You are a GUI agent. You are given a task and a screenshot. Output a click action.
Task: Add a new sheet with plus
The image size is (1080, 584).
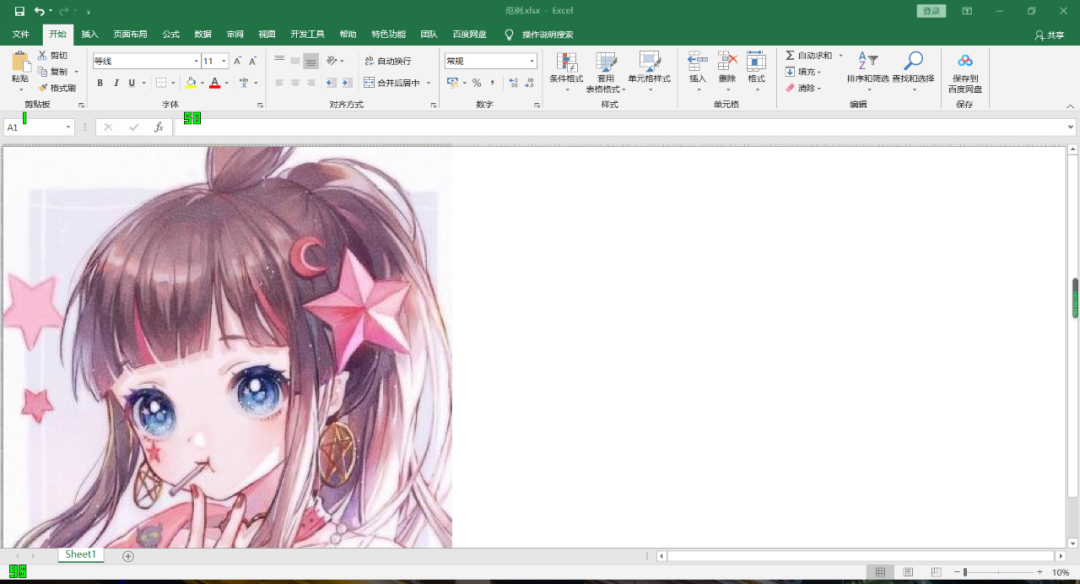128,556
